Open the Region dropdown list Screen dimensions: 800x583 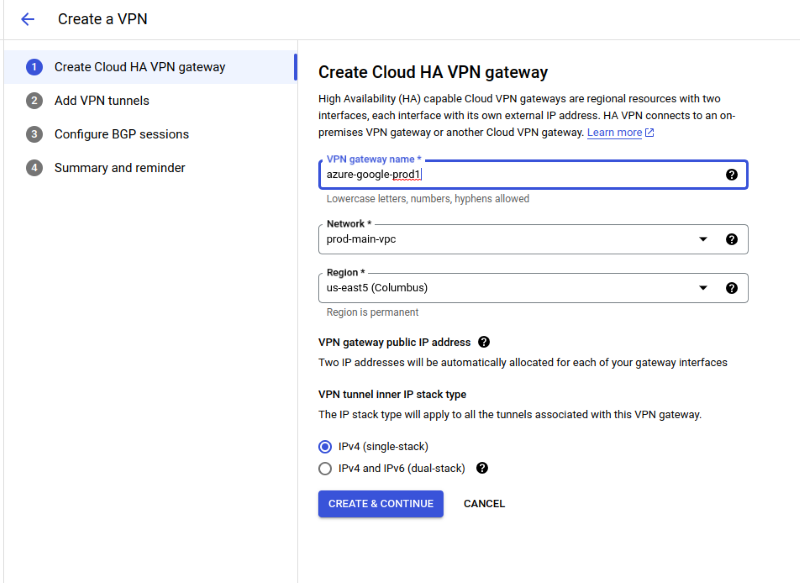coord(703,288)
